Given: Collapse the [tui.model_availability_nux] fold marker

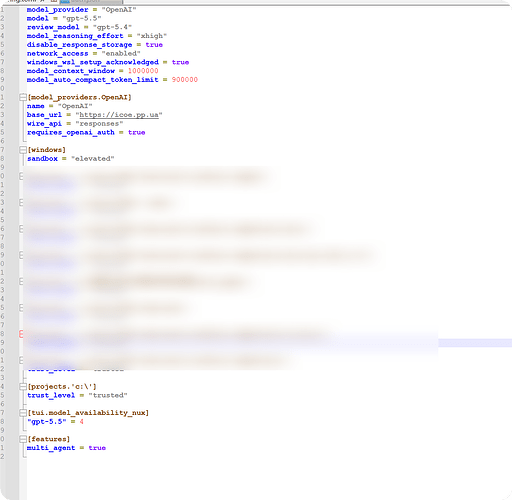Looking at the screenshot, I should click(23, 413).
